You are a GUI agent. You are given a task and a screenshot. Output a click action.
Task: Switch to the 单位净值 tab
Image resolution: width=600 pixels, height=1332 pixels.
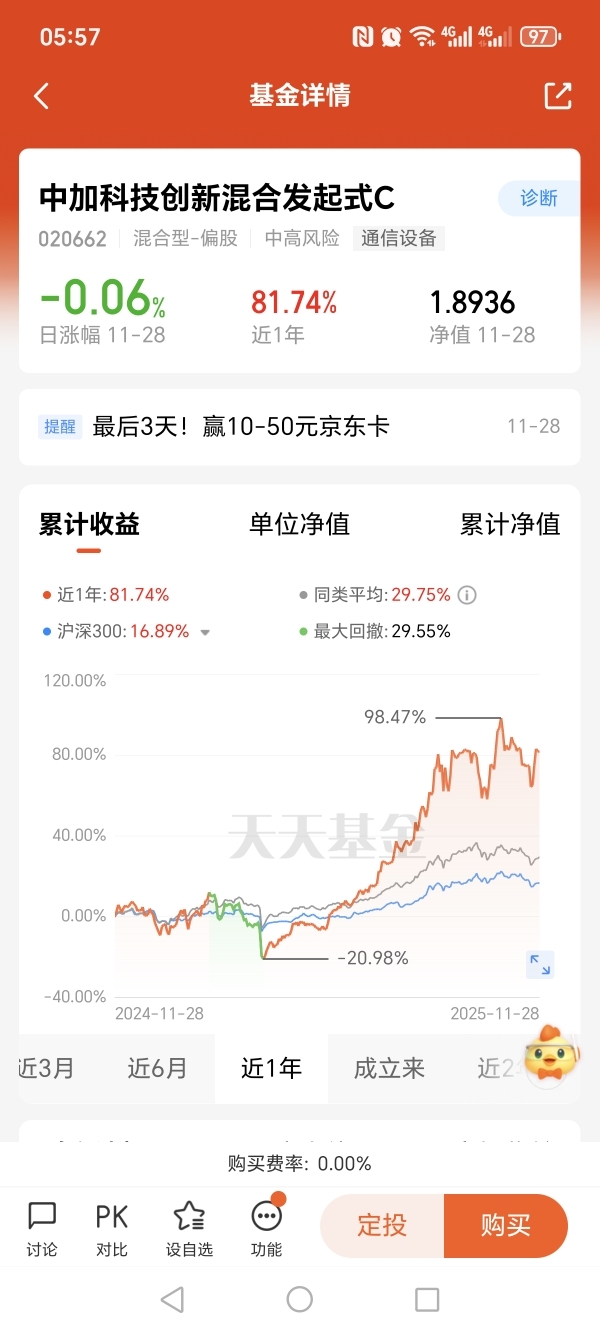point(299,524)
